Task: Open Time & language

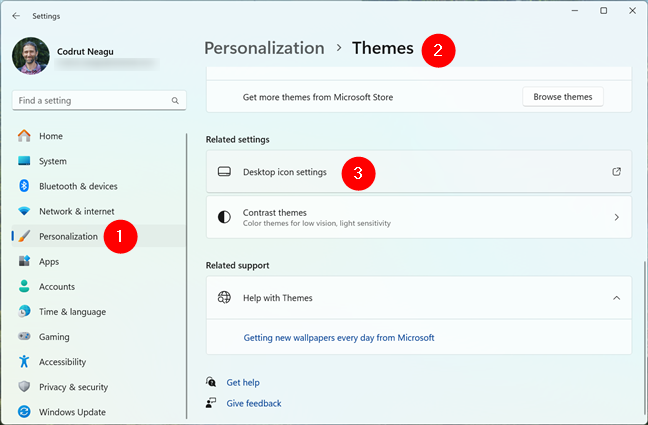Action: click(x=99, y=311)
